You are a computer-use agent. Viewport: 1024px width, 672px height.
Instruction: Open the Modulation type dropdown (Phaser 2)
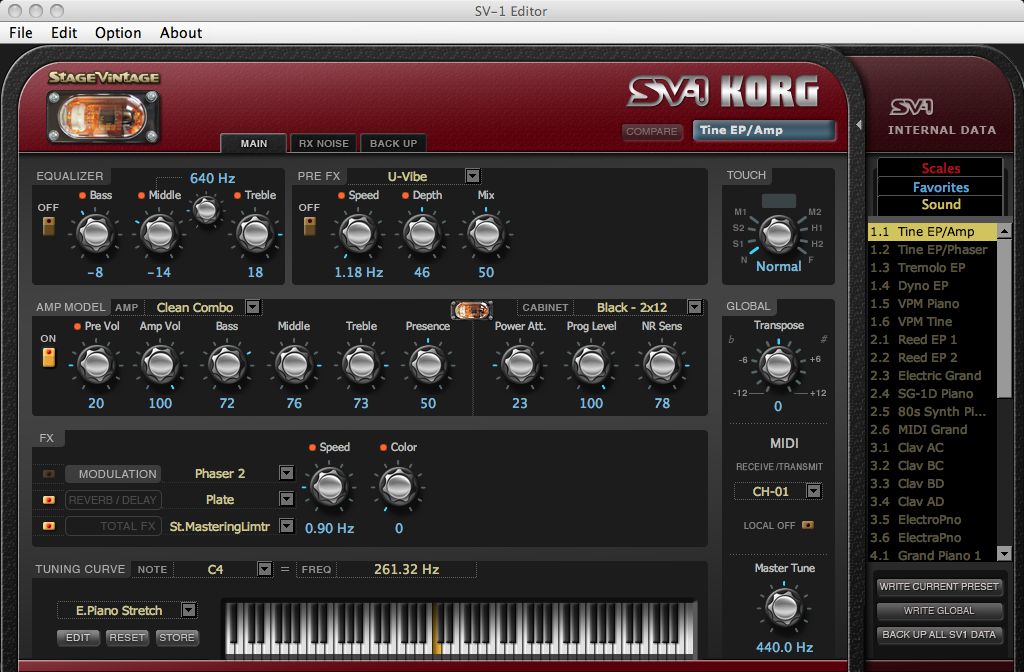[287, 473]
